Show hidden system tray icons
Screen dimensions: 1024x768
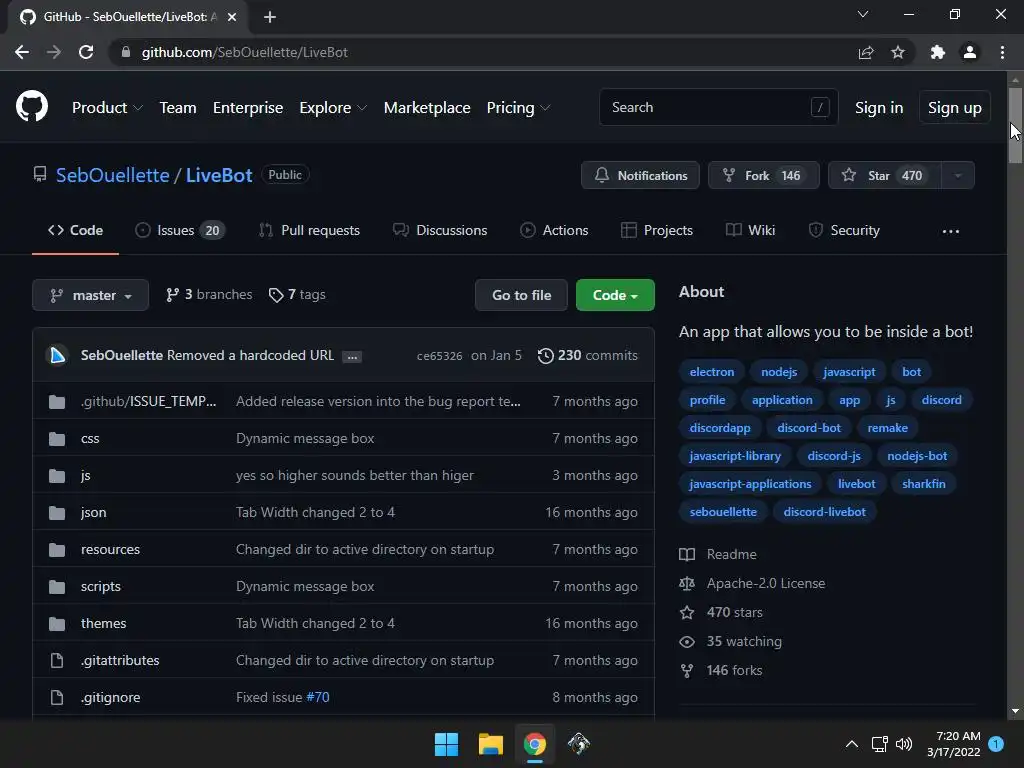[x=852, y=744]
